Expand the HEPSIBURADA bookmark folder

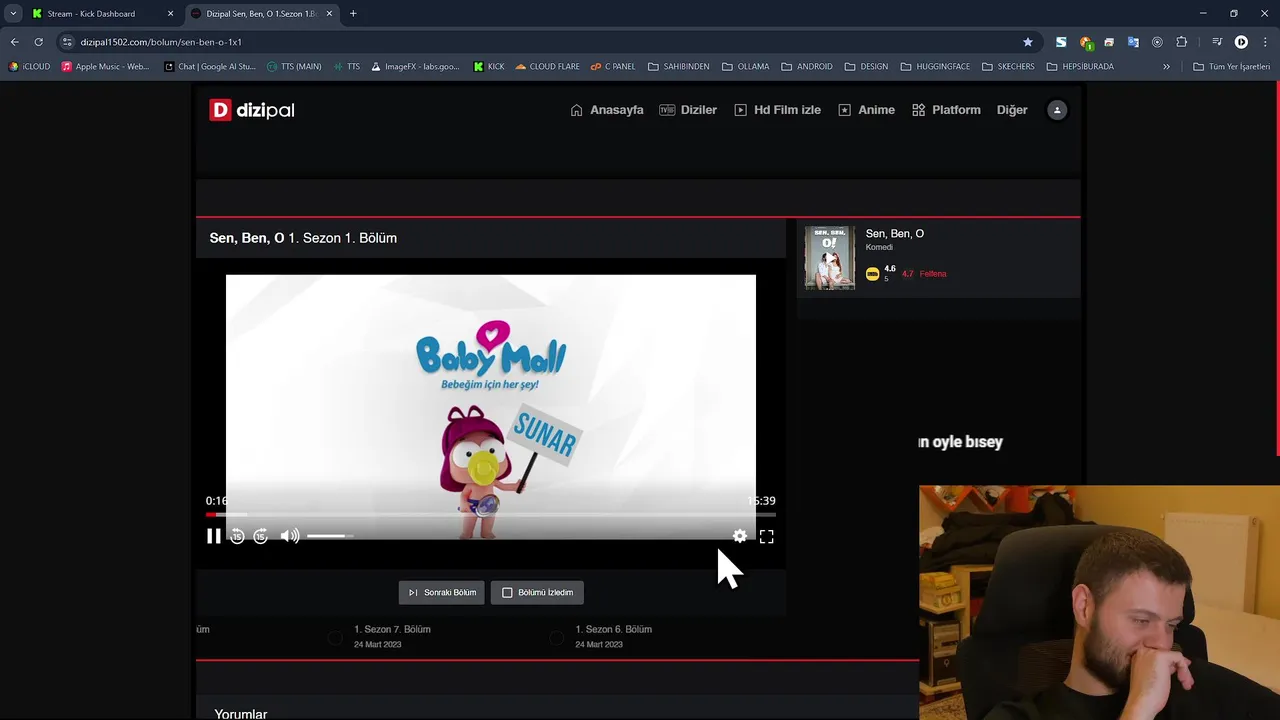pyautogui.click(x=1080, y=67)
